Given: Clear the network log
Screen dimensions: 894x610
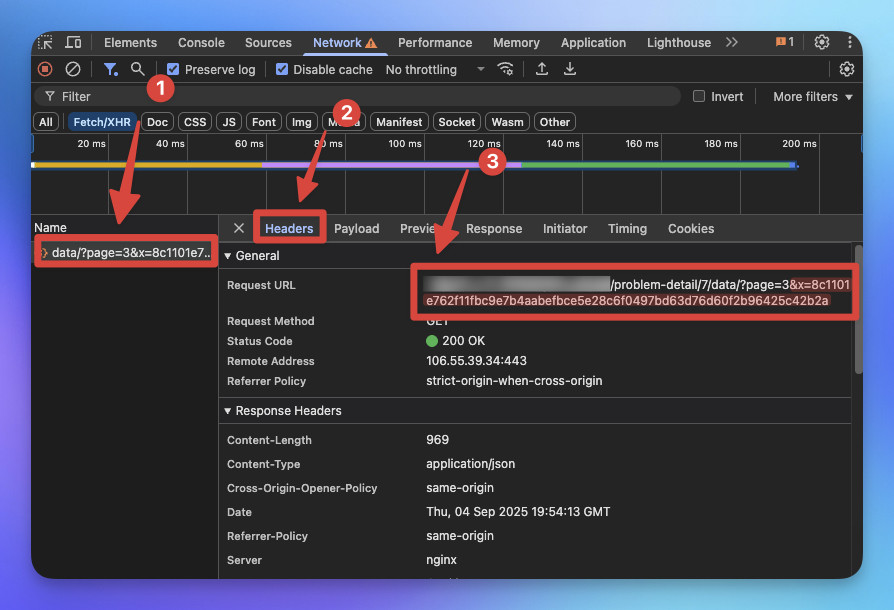Looking at the screenshot, I should 73,70.
